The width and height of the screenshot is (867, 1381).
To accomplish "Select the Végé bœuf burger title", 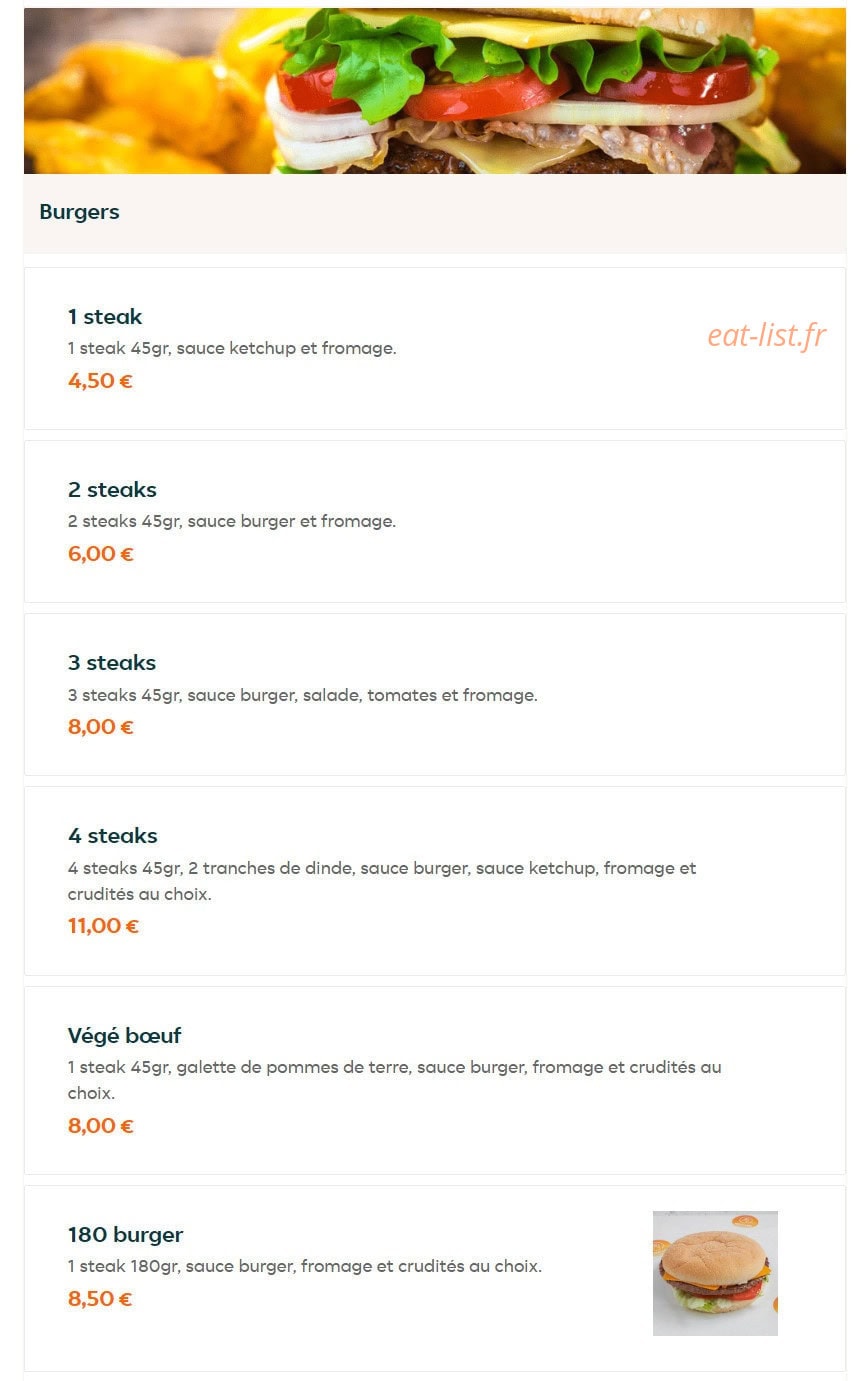I will (124, 1035).
